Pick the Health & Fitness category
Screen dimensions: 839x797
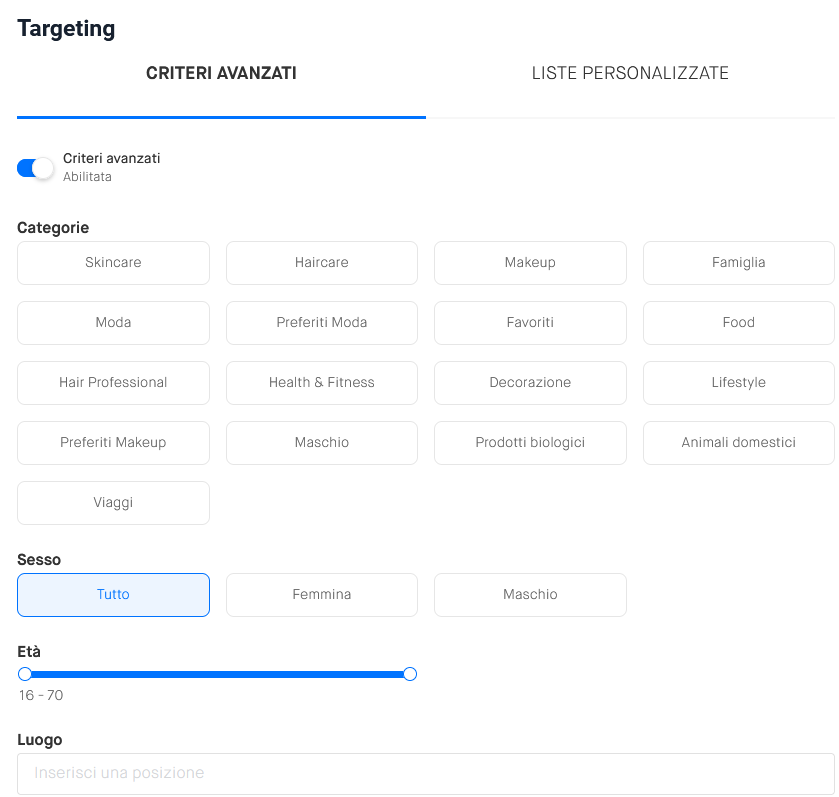coord(322,383)
